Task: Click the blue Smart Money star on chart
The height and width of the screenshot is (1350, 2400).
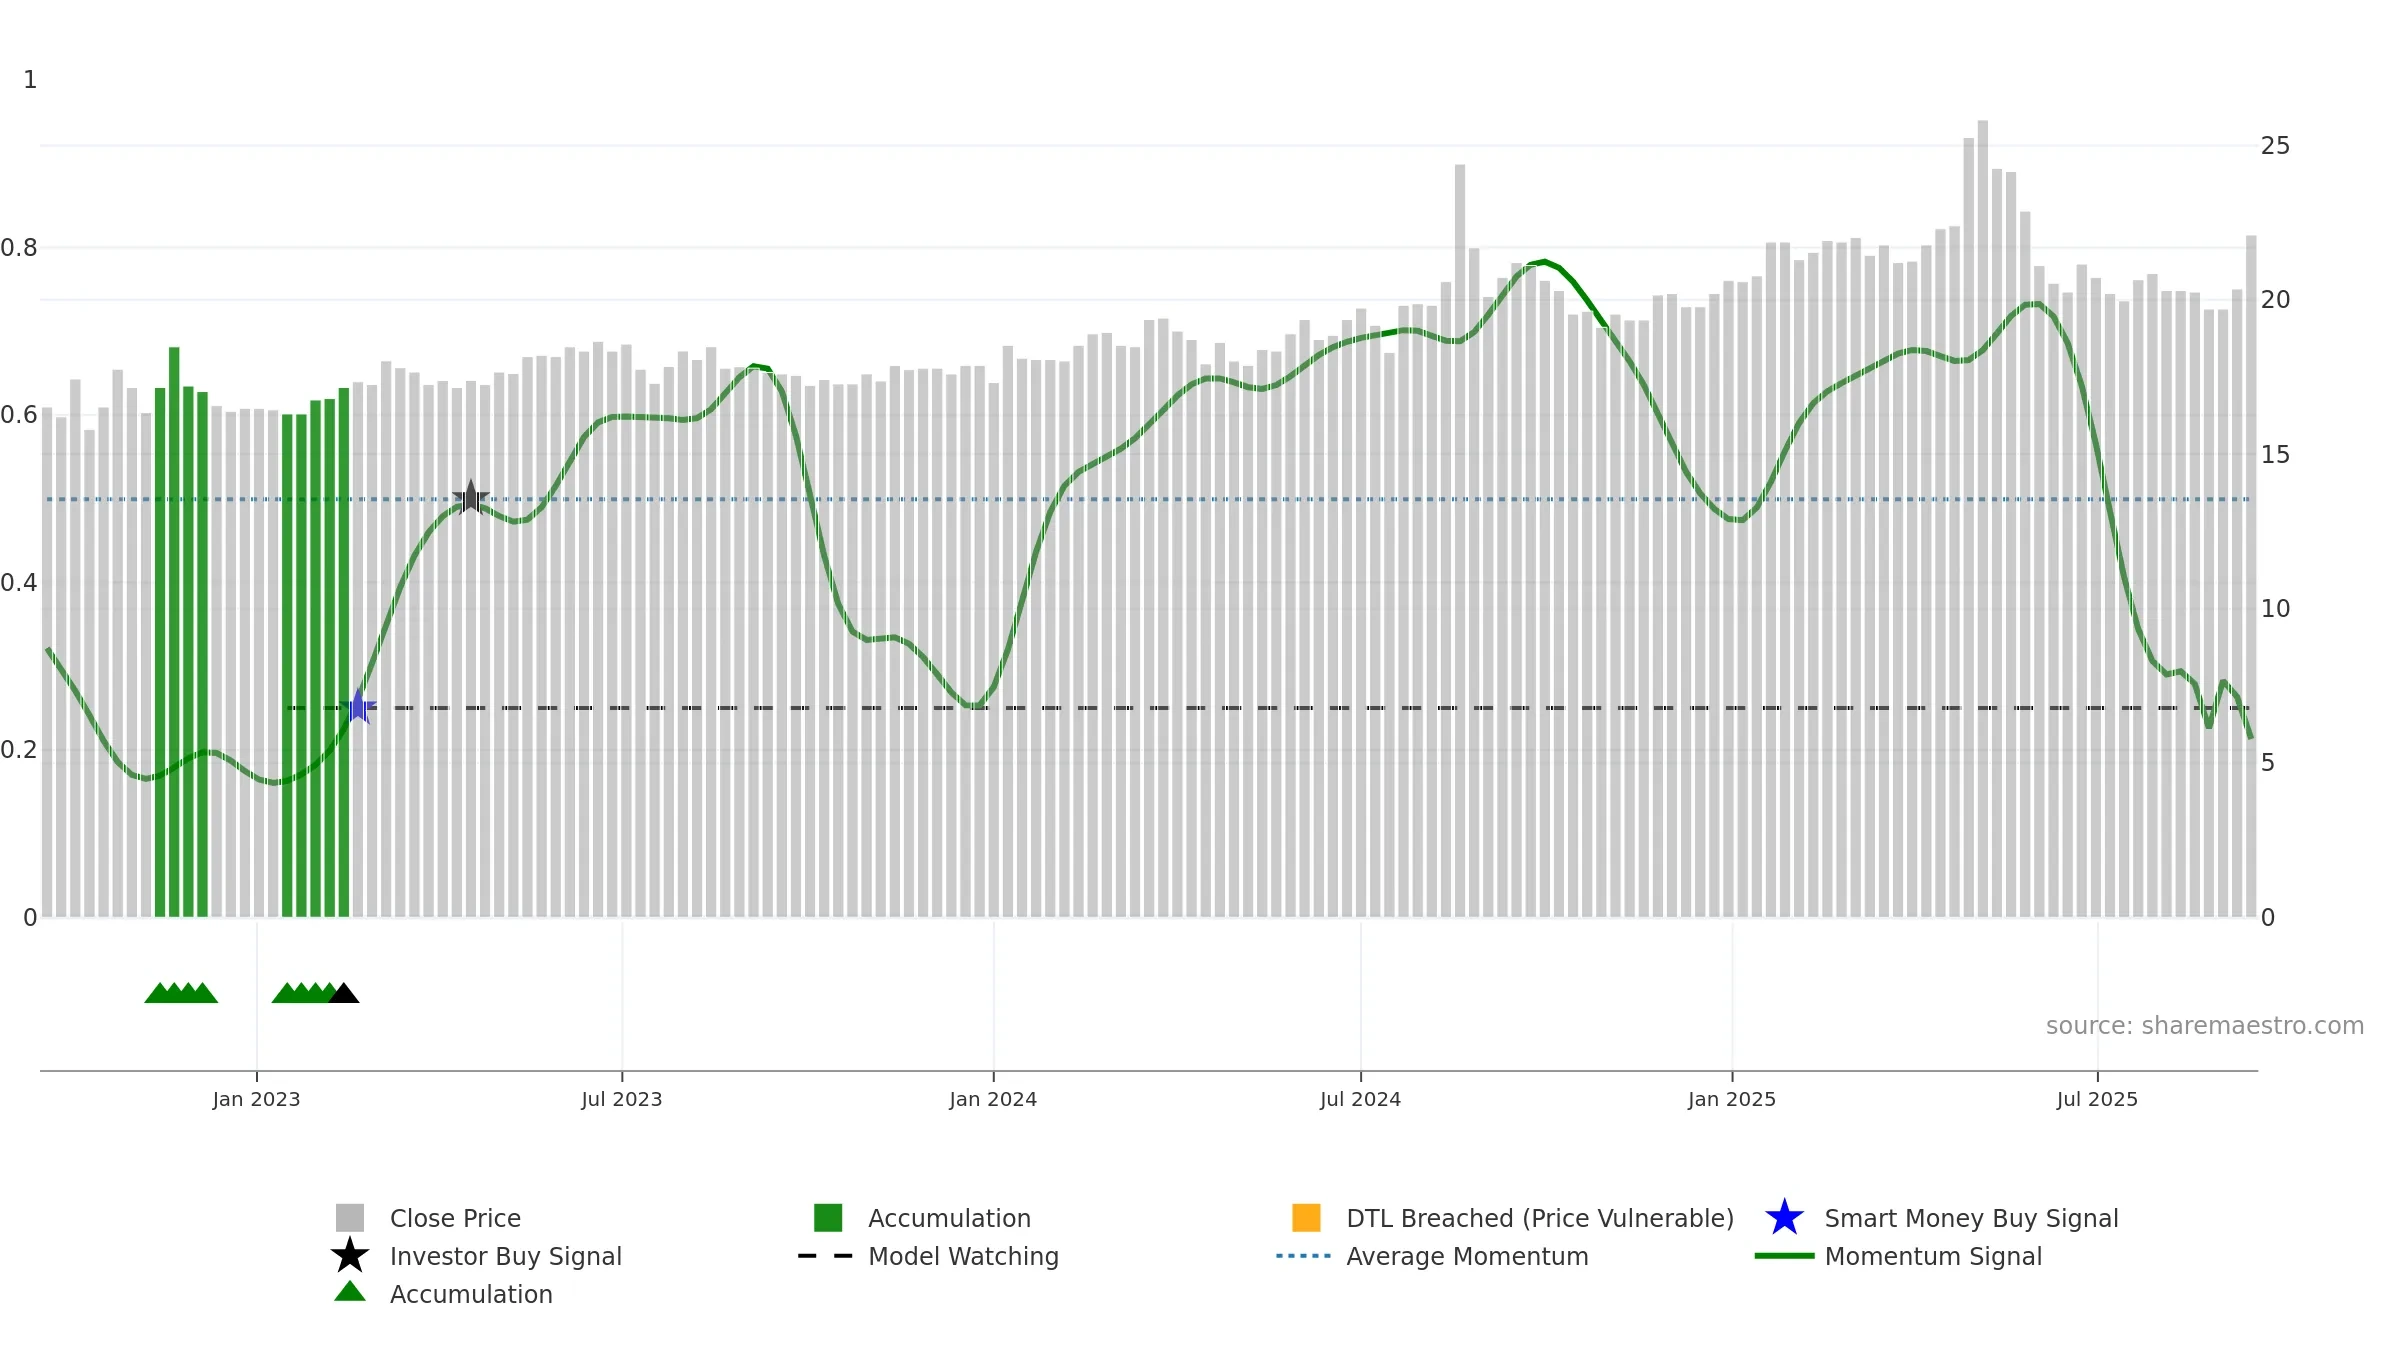Action: [358, 707]
